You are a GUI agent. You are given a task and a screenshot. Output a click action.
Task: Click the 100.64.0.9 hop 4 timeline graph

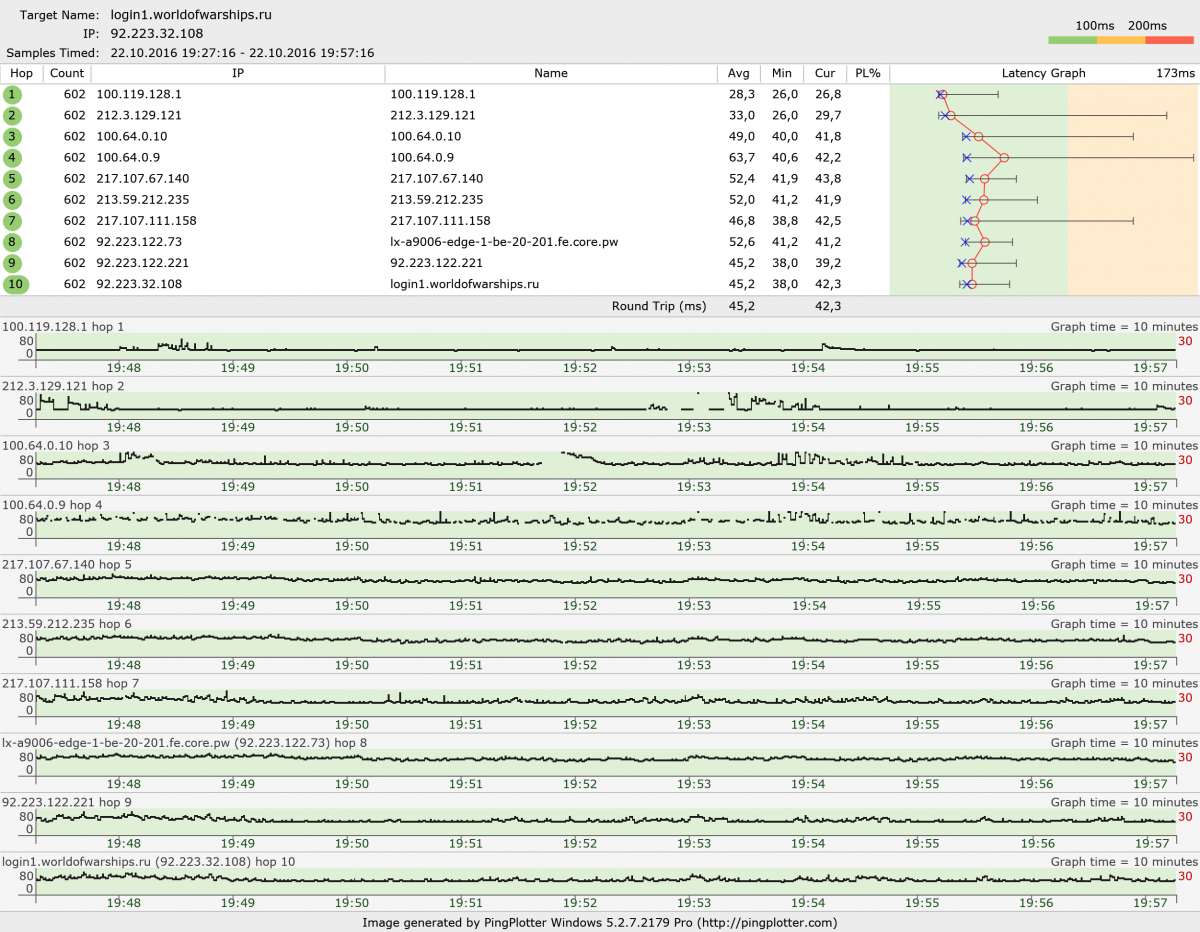coord(606,524)
